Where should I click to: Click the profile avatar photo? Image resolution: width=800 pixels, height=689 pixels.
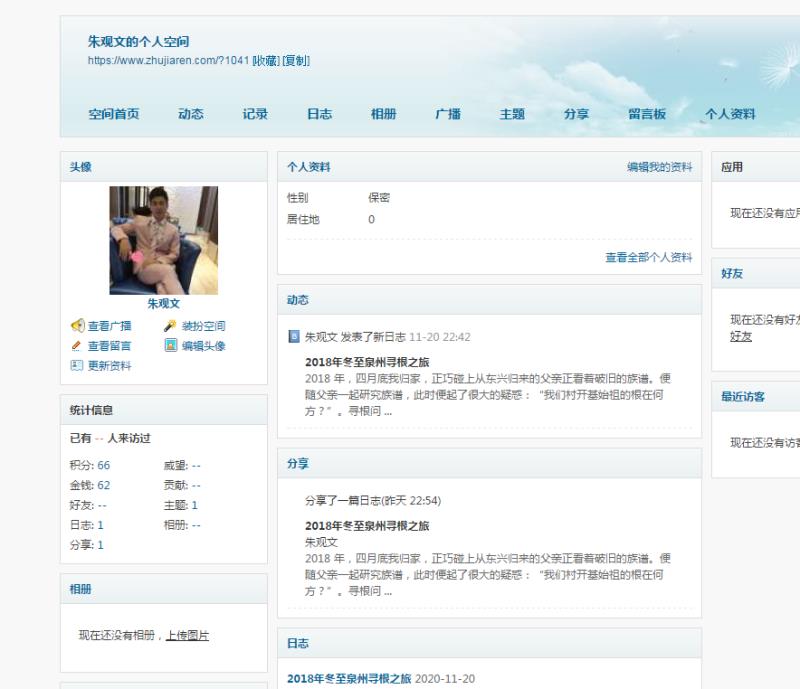pyautogui.click(x=163, y=240)
